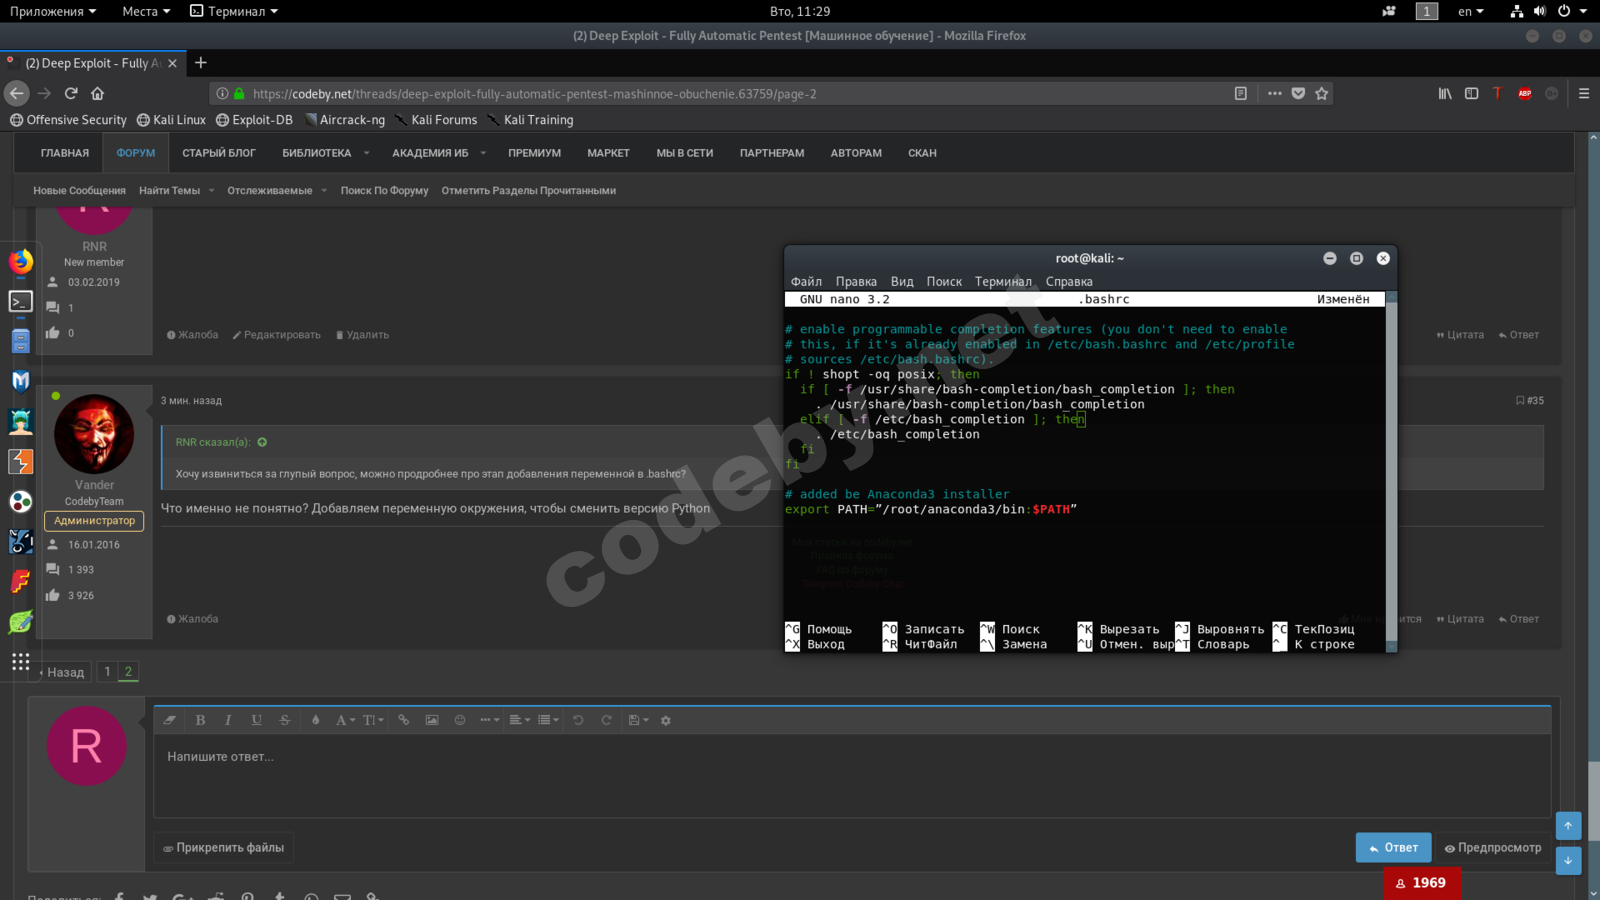Click the eraser remove-formatting icon
Screen dimensions: 1600x900
pos(170,720)
